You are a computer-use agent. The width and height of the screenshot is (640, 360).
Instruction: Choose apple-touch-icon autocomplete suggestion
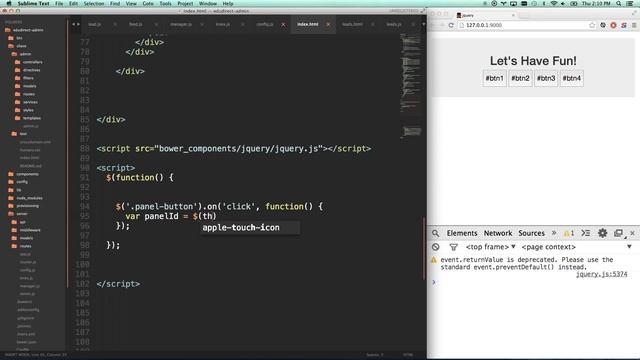click(250, 228)
